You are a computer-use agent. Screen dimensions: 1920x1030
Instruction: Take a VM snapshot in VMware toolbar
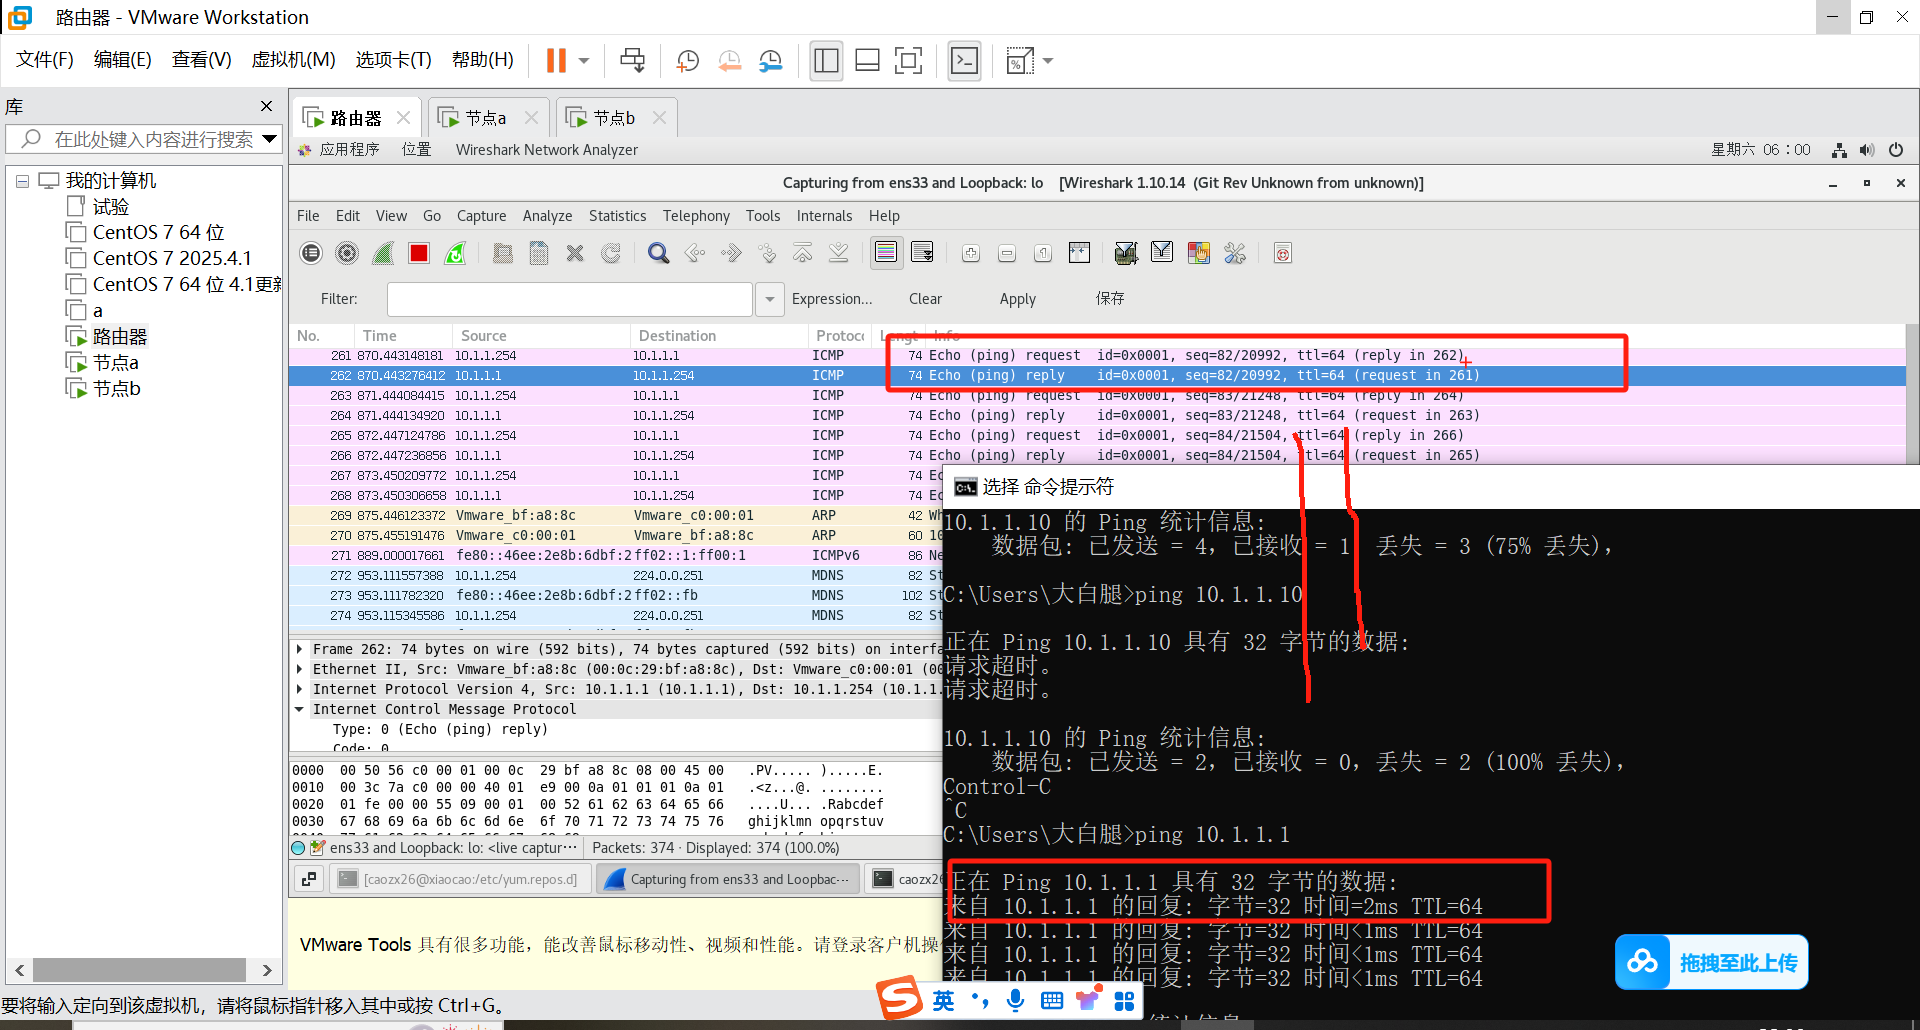(688, 61)
